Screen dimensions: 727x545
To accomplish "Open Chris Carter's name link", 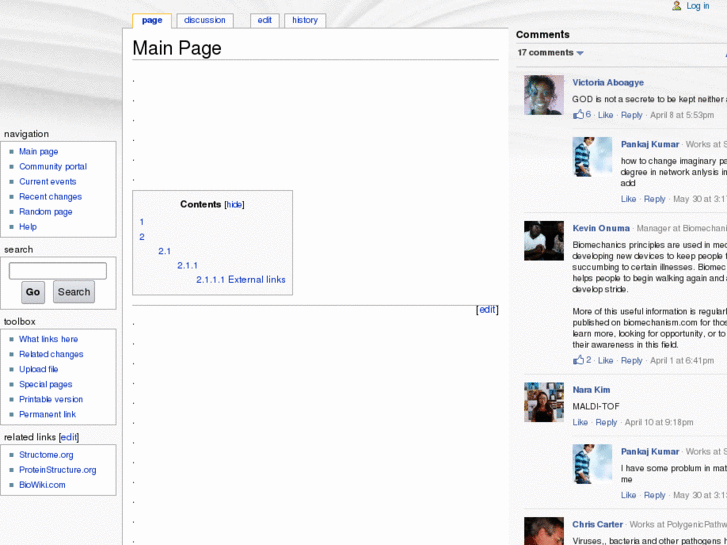I will click(597, 525).
